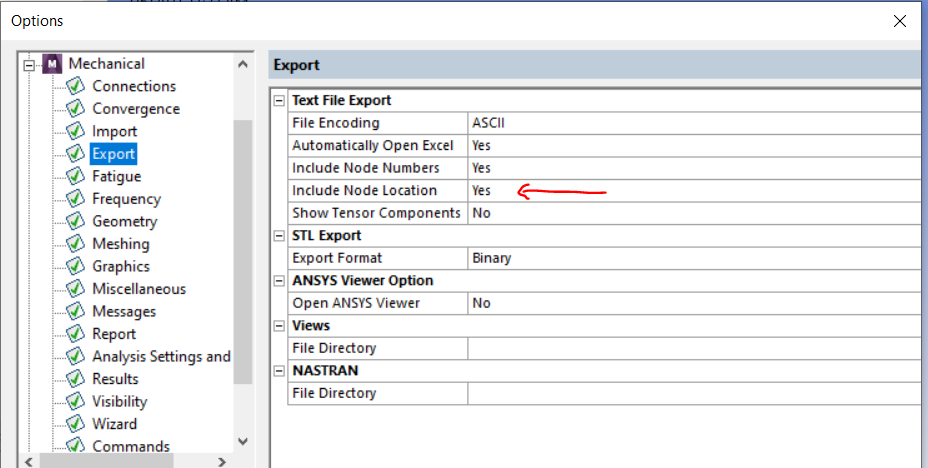Collapse the STL Export section

(x=279, y=236)
